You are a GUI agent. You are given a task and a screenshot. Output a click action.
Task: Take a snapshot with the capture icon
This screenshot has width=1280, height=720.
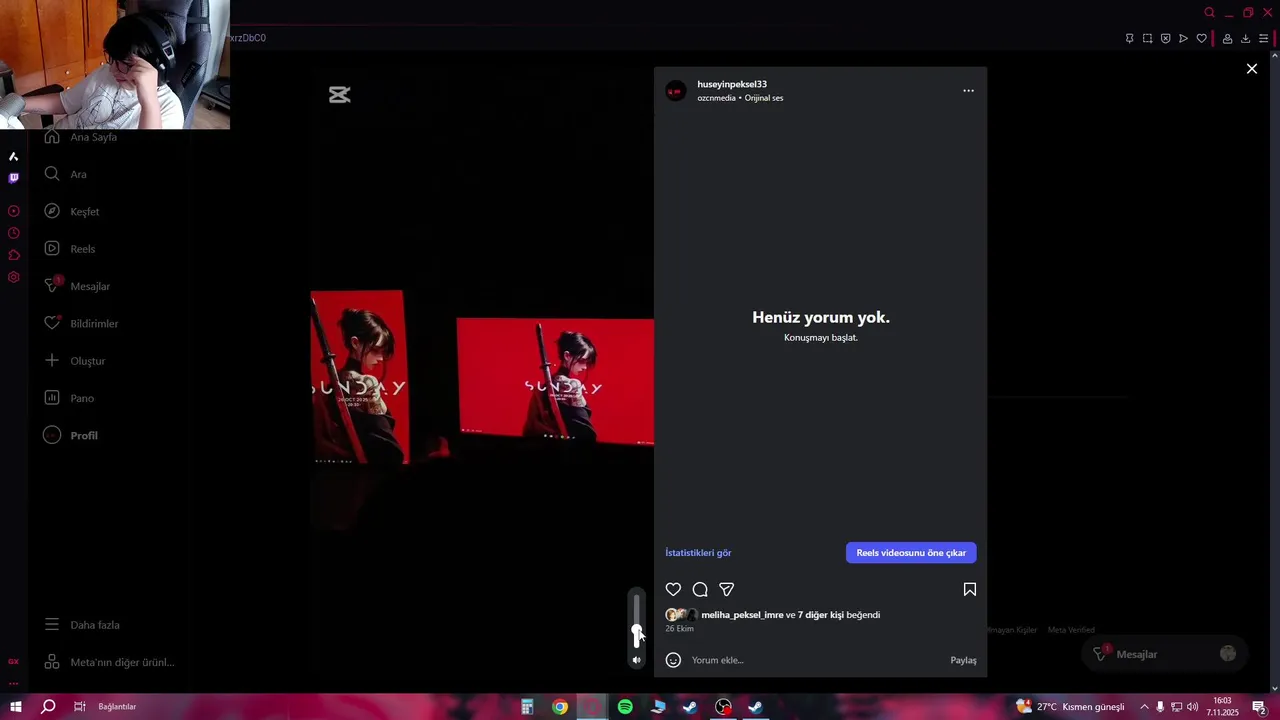pyautogui.click(x=1147, y=39)
